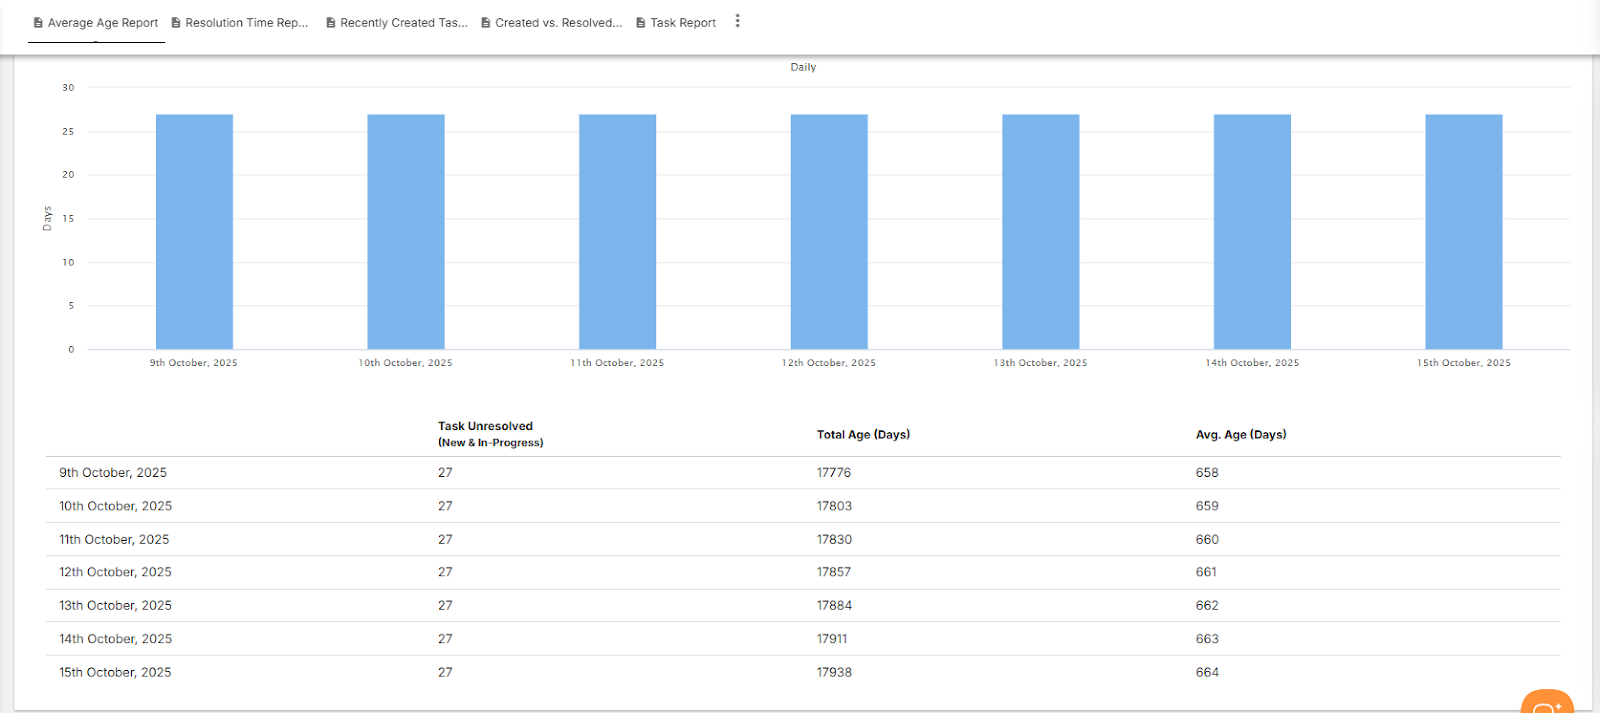Select the chart bar for 15th October
Screen dimensions: 1600x713
pos(1464,232)
